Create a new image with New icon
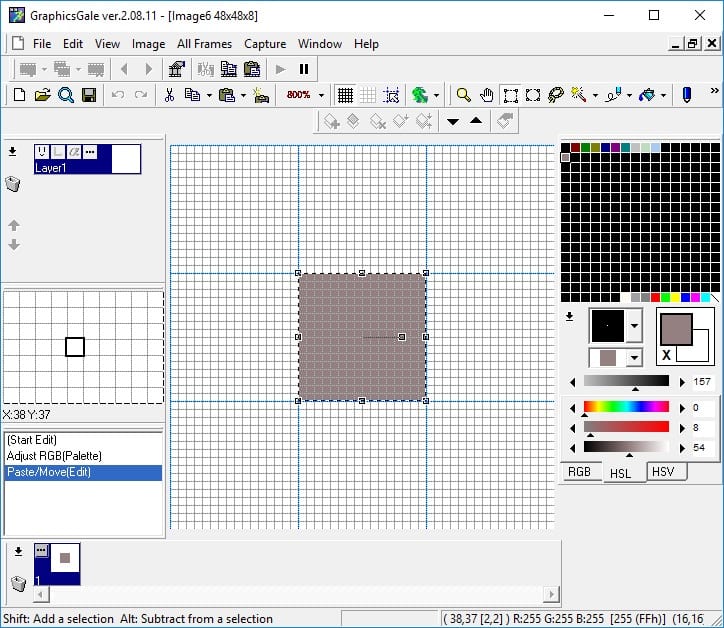This screenshot has width=724, height=628. pyautogui.click(x=19, y=95)
